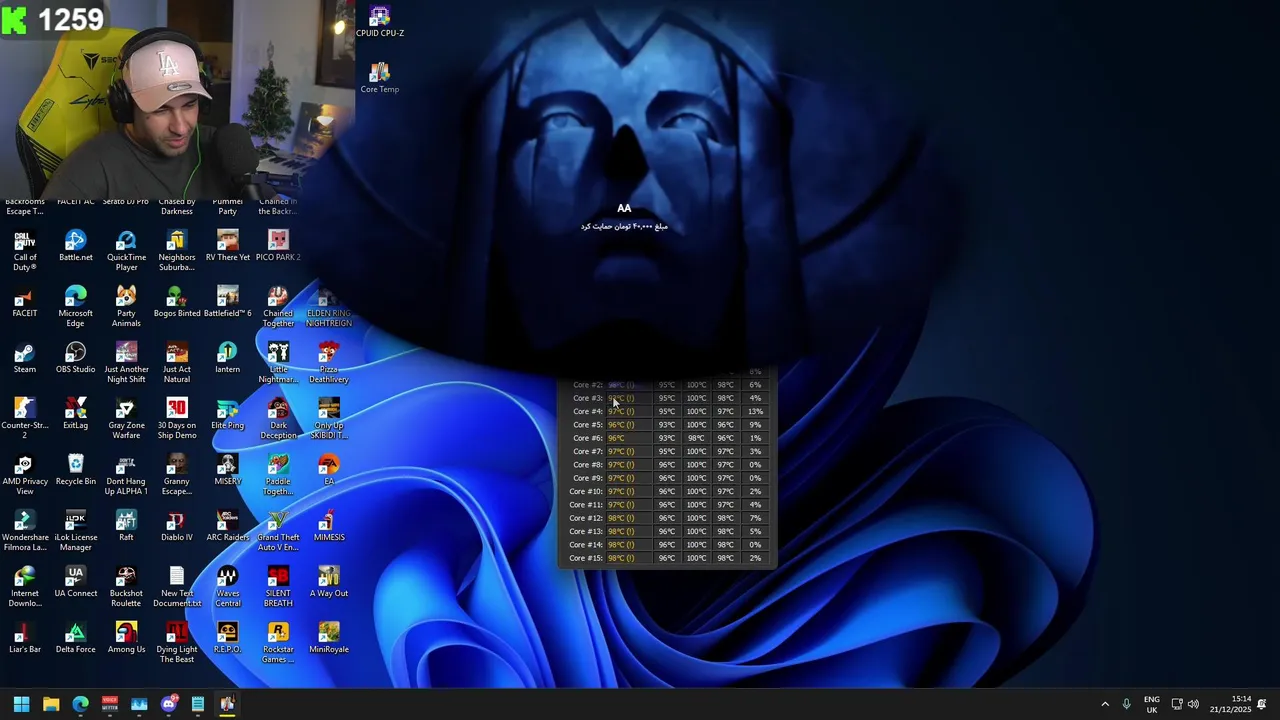Image resolution: width=1280 pixels, height=720 pixels.
Task: Open Discord from the taskbar
Action: click(169, 704)
